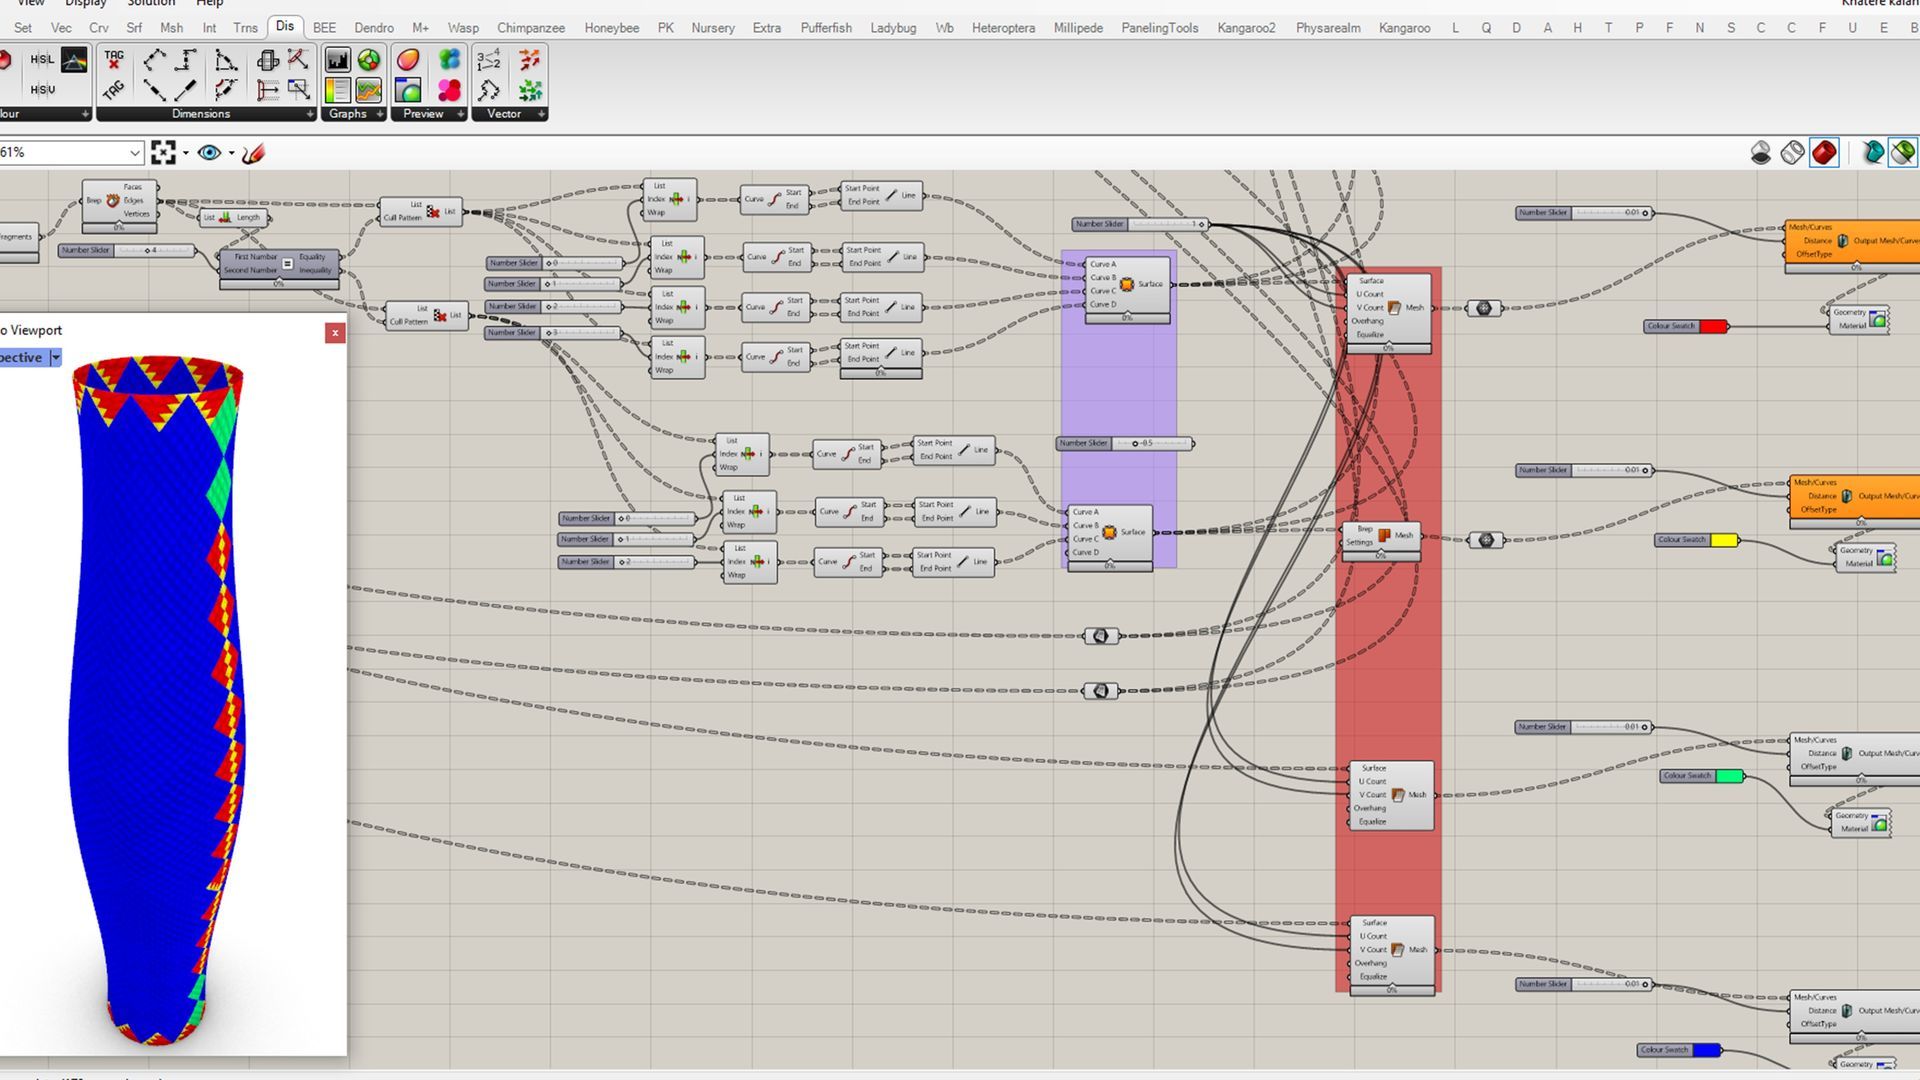This screenshot has width=1920, height=1080.
Task: Open the Pufferfish component tab
Action: [825, 28]
